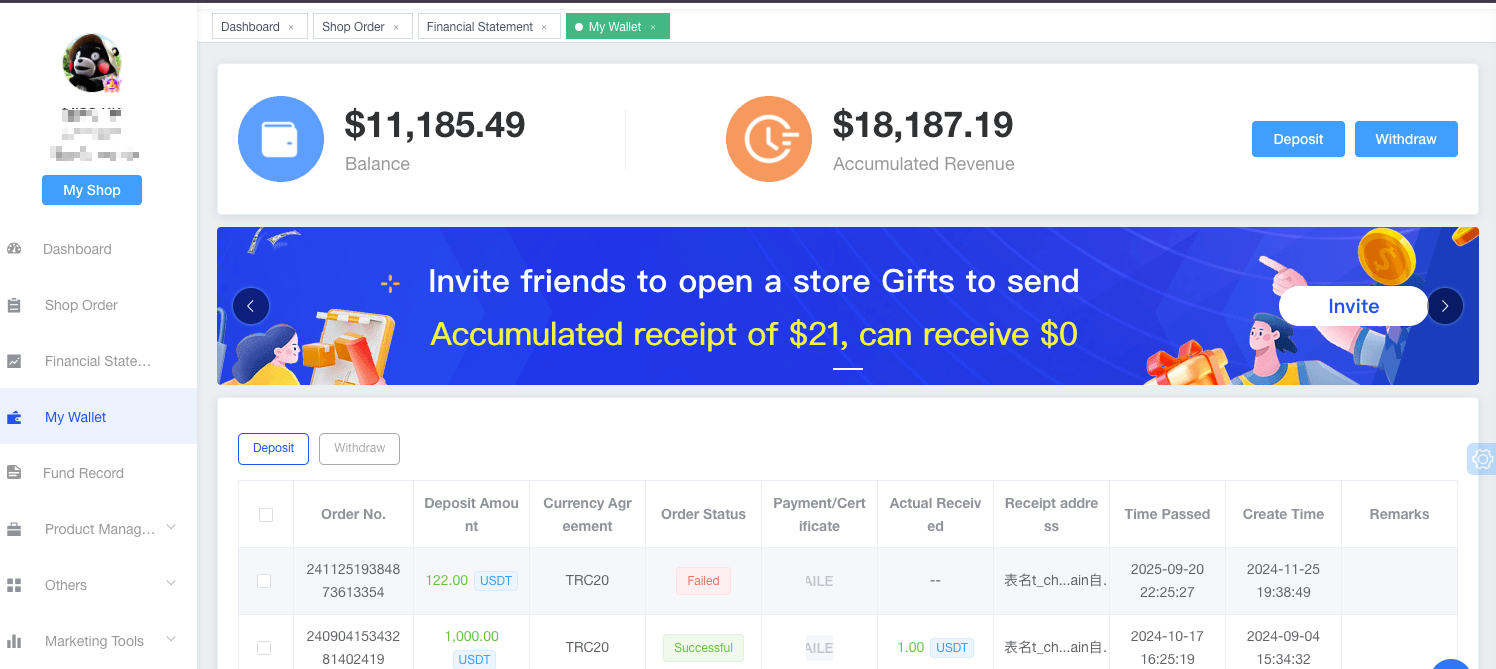The width and height of the screenshot is (1496, 669).
Task: Click the Product Management briefcase icon
Action: 14,529
